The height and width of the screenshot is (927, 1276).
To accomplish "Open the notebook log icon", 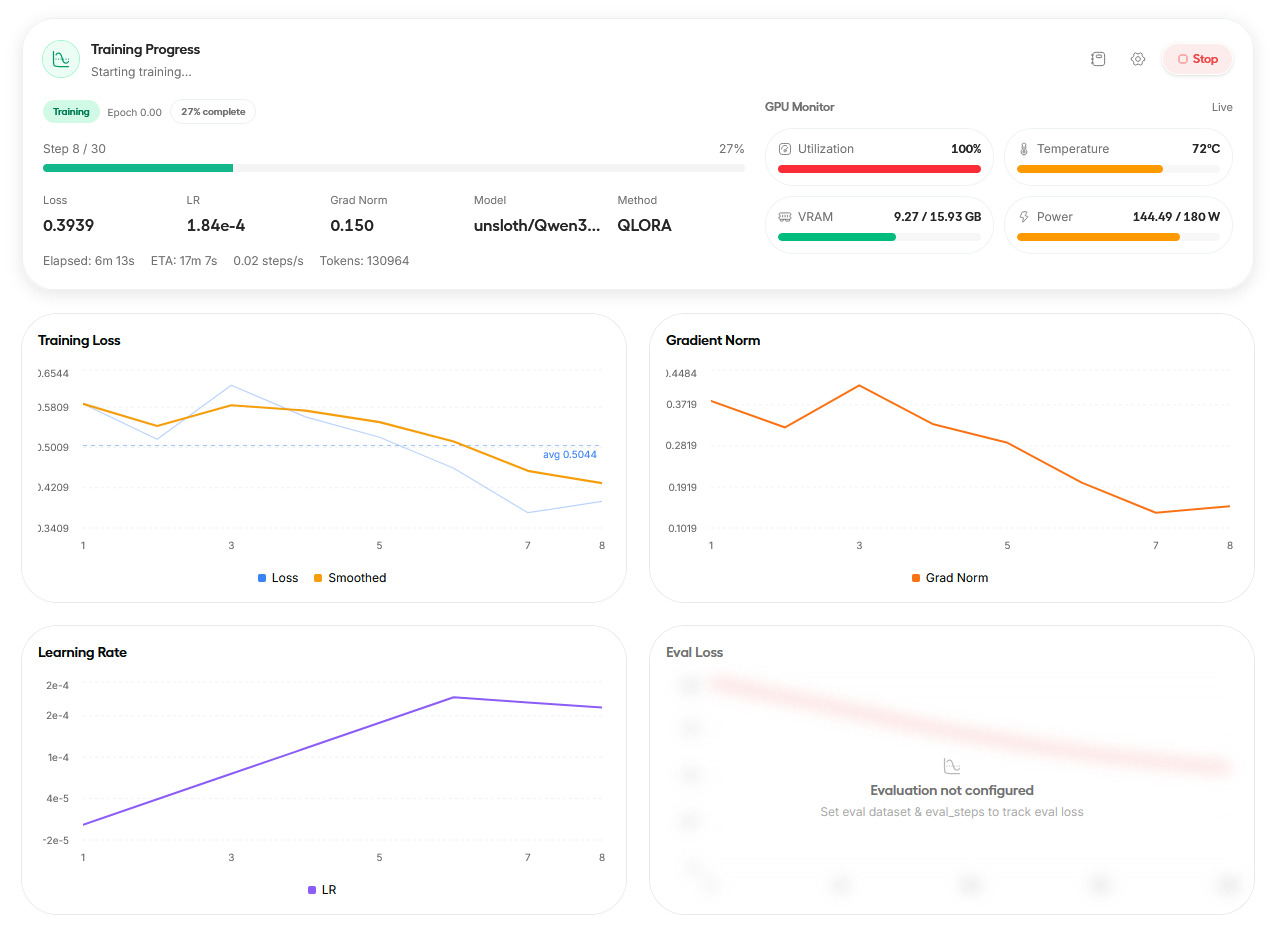I will (1098, 59).
